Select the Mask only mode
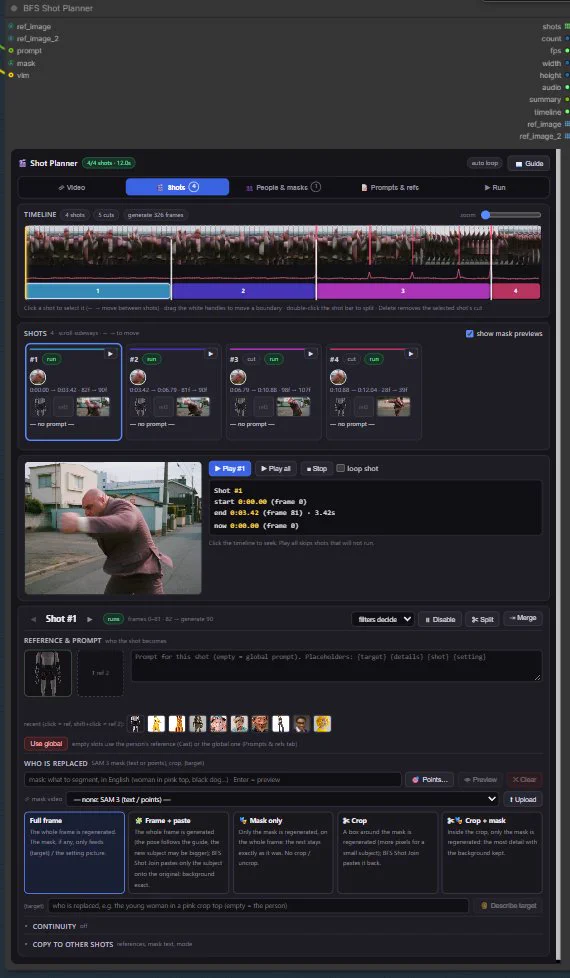Viewport: 570px width, 978px height. (283, 853)
